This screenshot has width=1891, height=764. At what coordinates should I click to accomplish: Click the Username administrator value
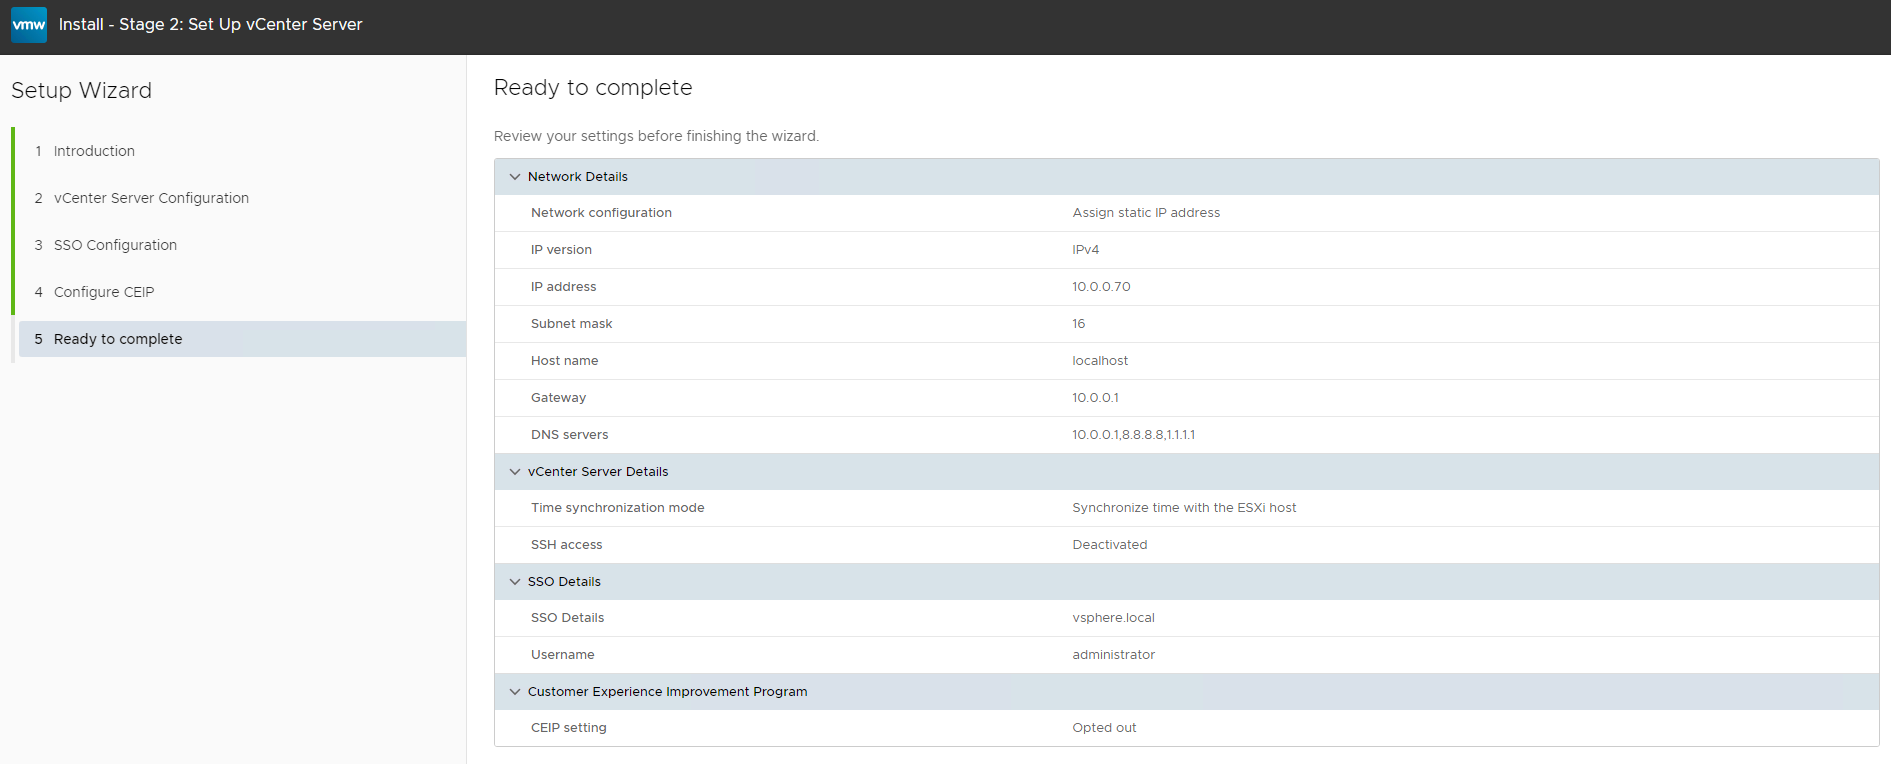click(x=1113, y=655)
